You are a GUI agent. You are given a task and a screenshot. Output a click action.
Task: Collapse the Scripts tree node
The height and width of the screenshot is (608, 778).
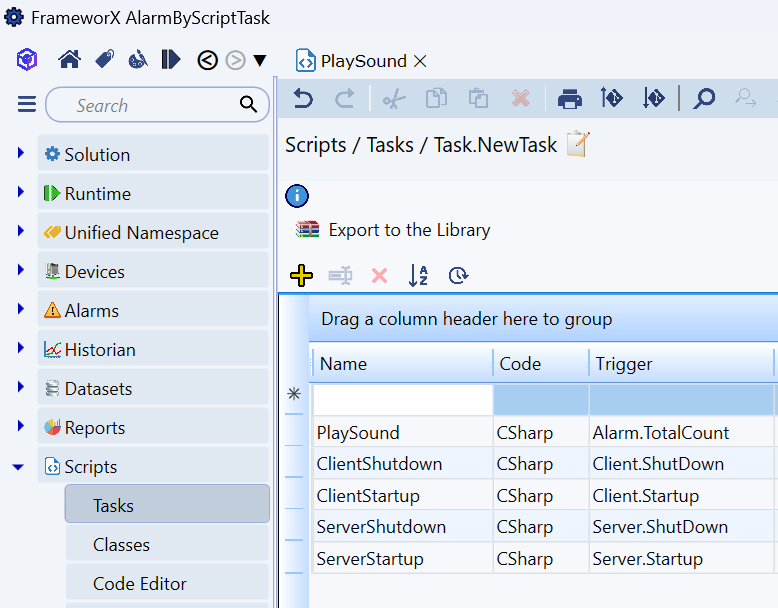click(20, 466)
